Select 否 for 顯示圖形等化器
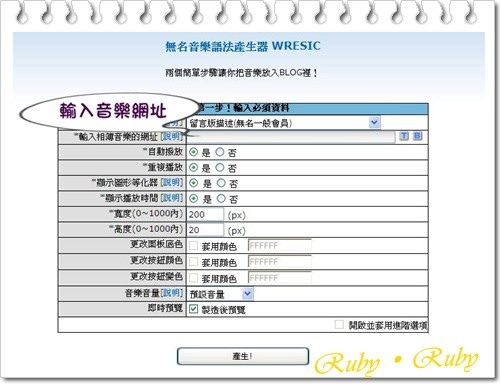Image resolution: width=500 pixels, height=384 pixels. [221, 183]
